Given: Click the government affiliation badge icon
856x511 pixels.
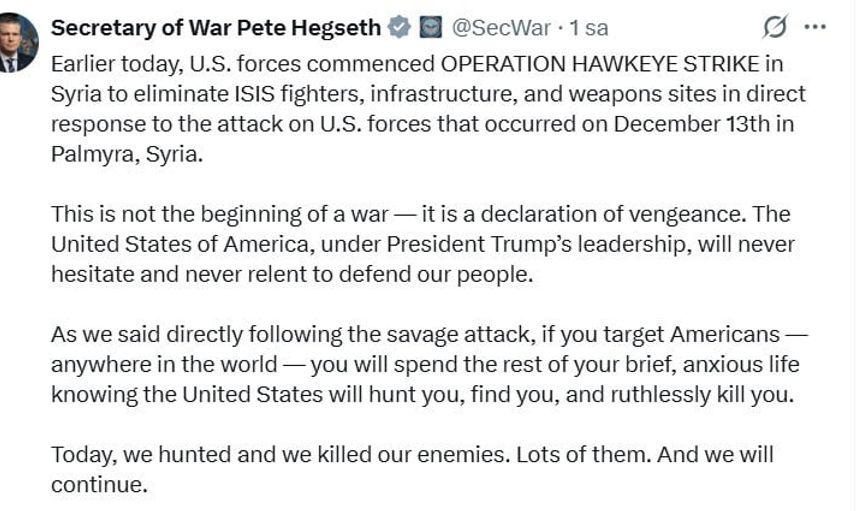Looking at the screenshot, I should (428, 27).
